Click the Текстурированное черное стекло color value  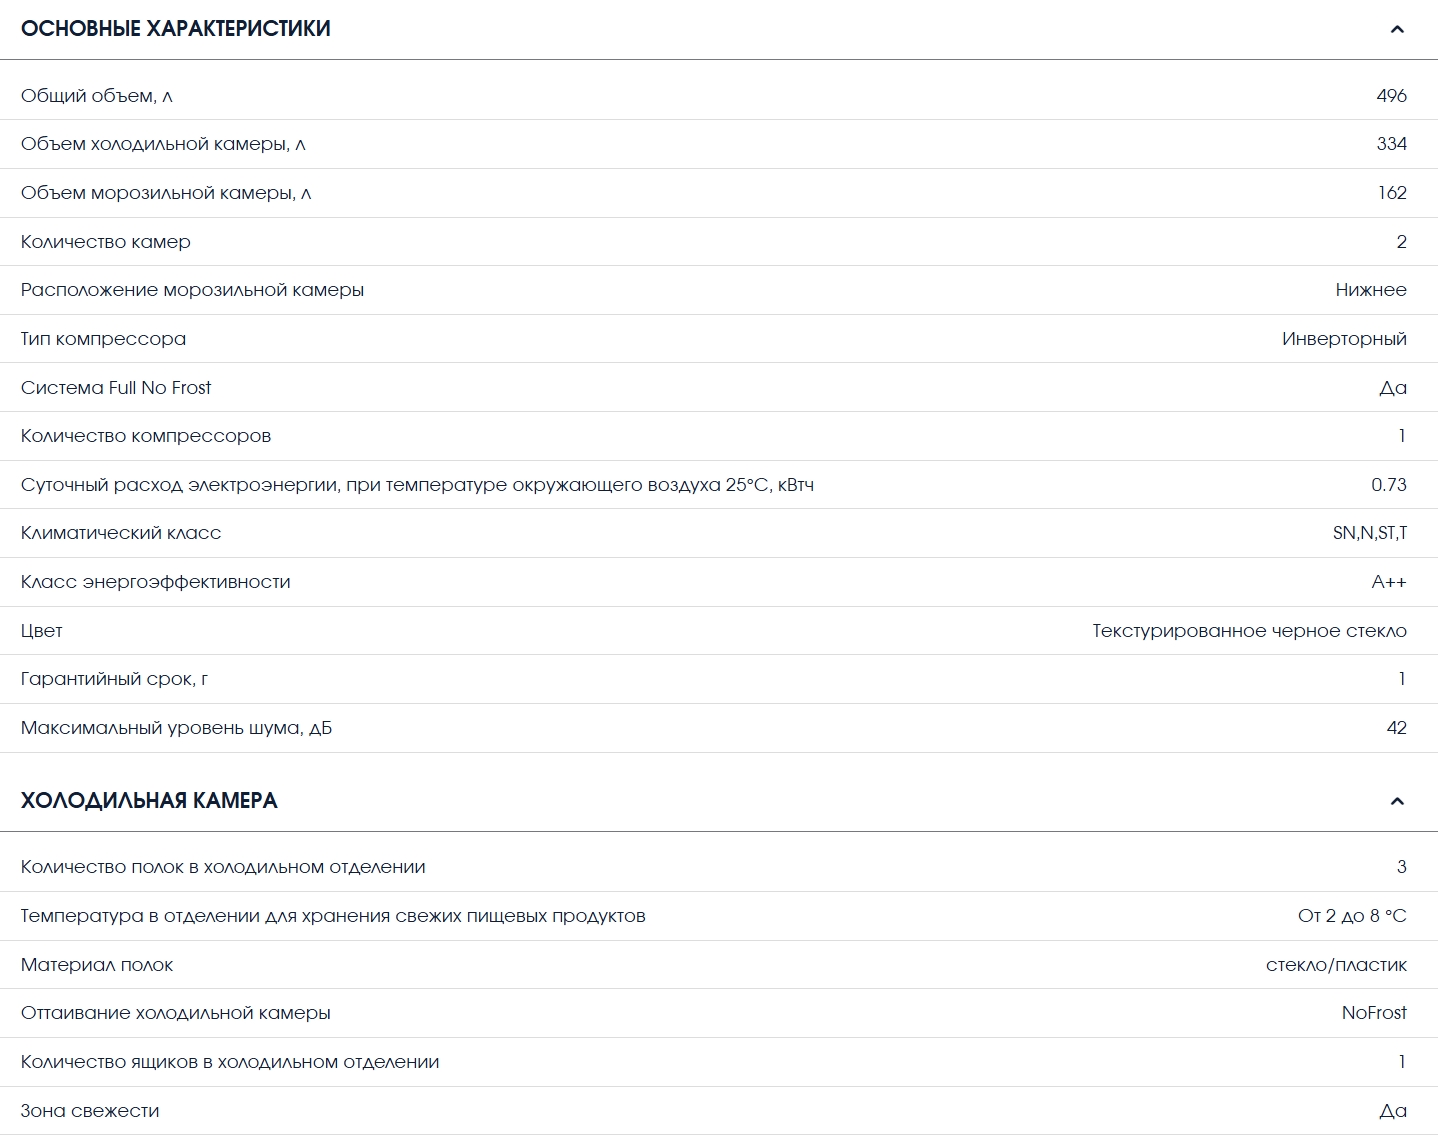coord(1249,631)
